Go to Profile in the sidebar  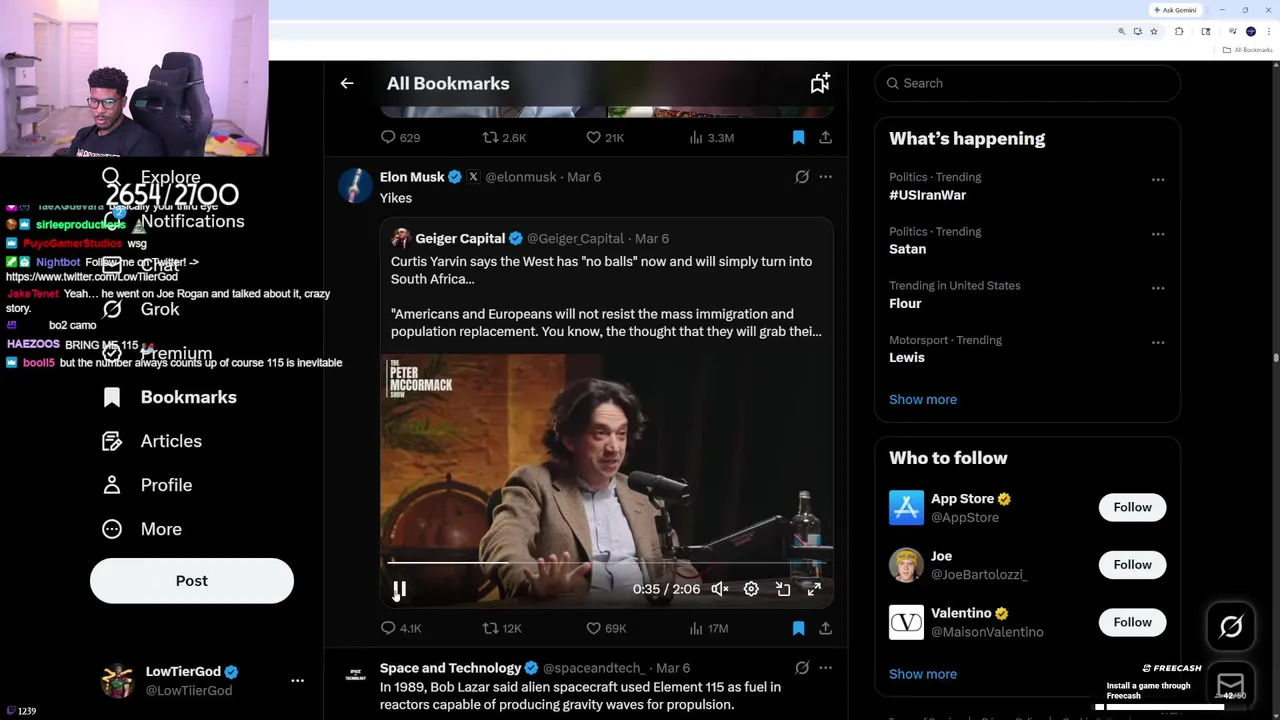(147, 485)
